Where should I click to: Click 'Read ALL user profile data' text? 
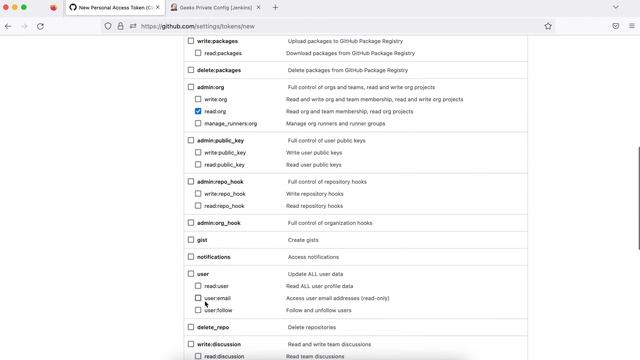coord(320,286)
